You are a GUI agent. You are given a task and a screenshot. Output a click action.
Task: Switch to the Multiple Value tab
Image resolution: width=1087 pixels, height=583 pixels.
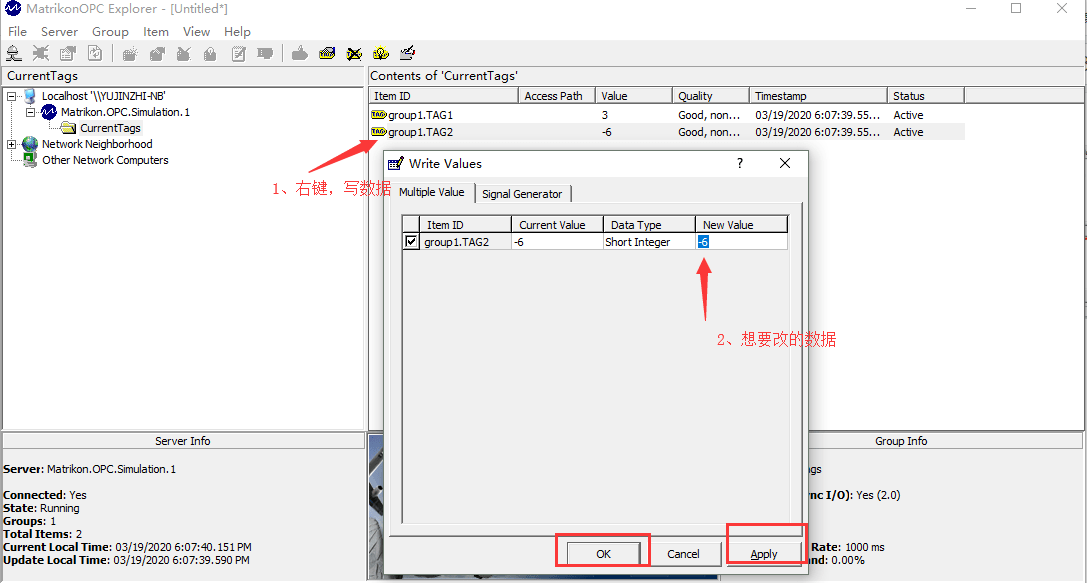(x=432, y=192)
